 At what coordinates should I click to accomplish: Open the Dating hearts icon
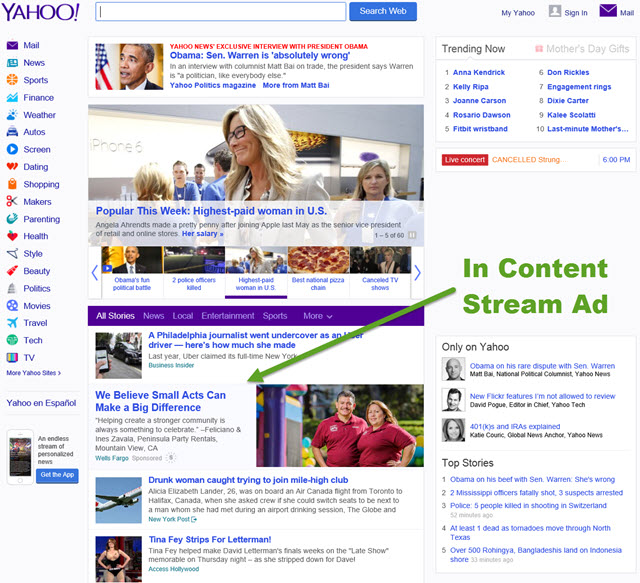[12, 167]
